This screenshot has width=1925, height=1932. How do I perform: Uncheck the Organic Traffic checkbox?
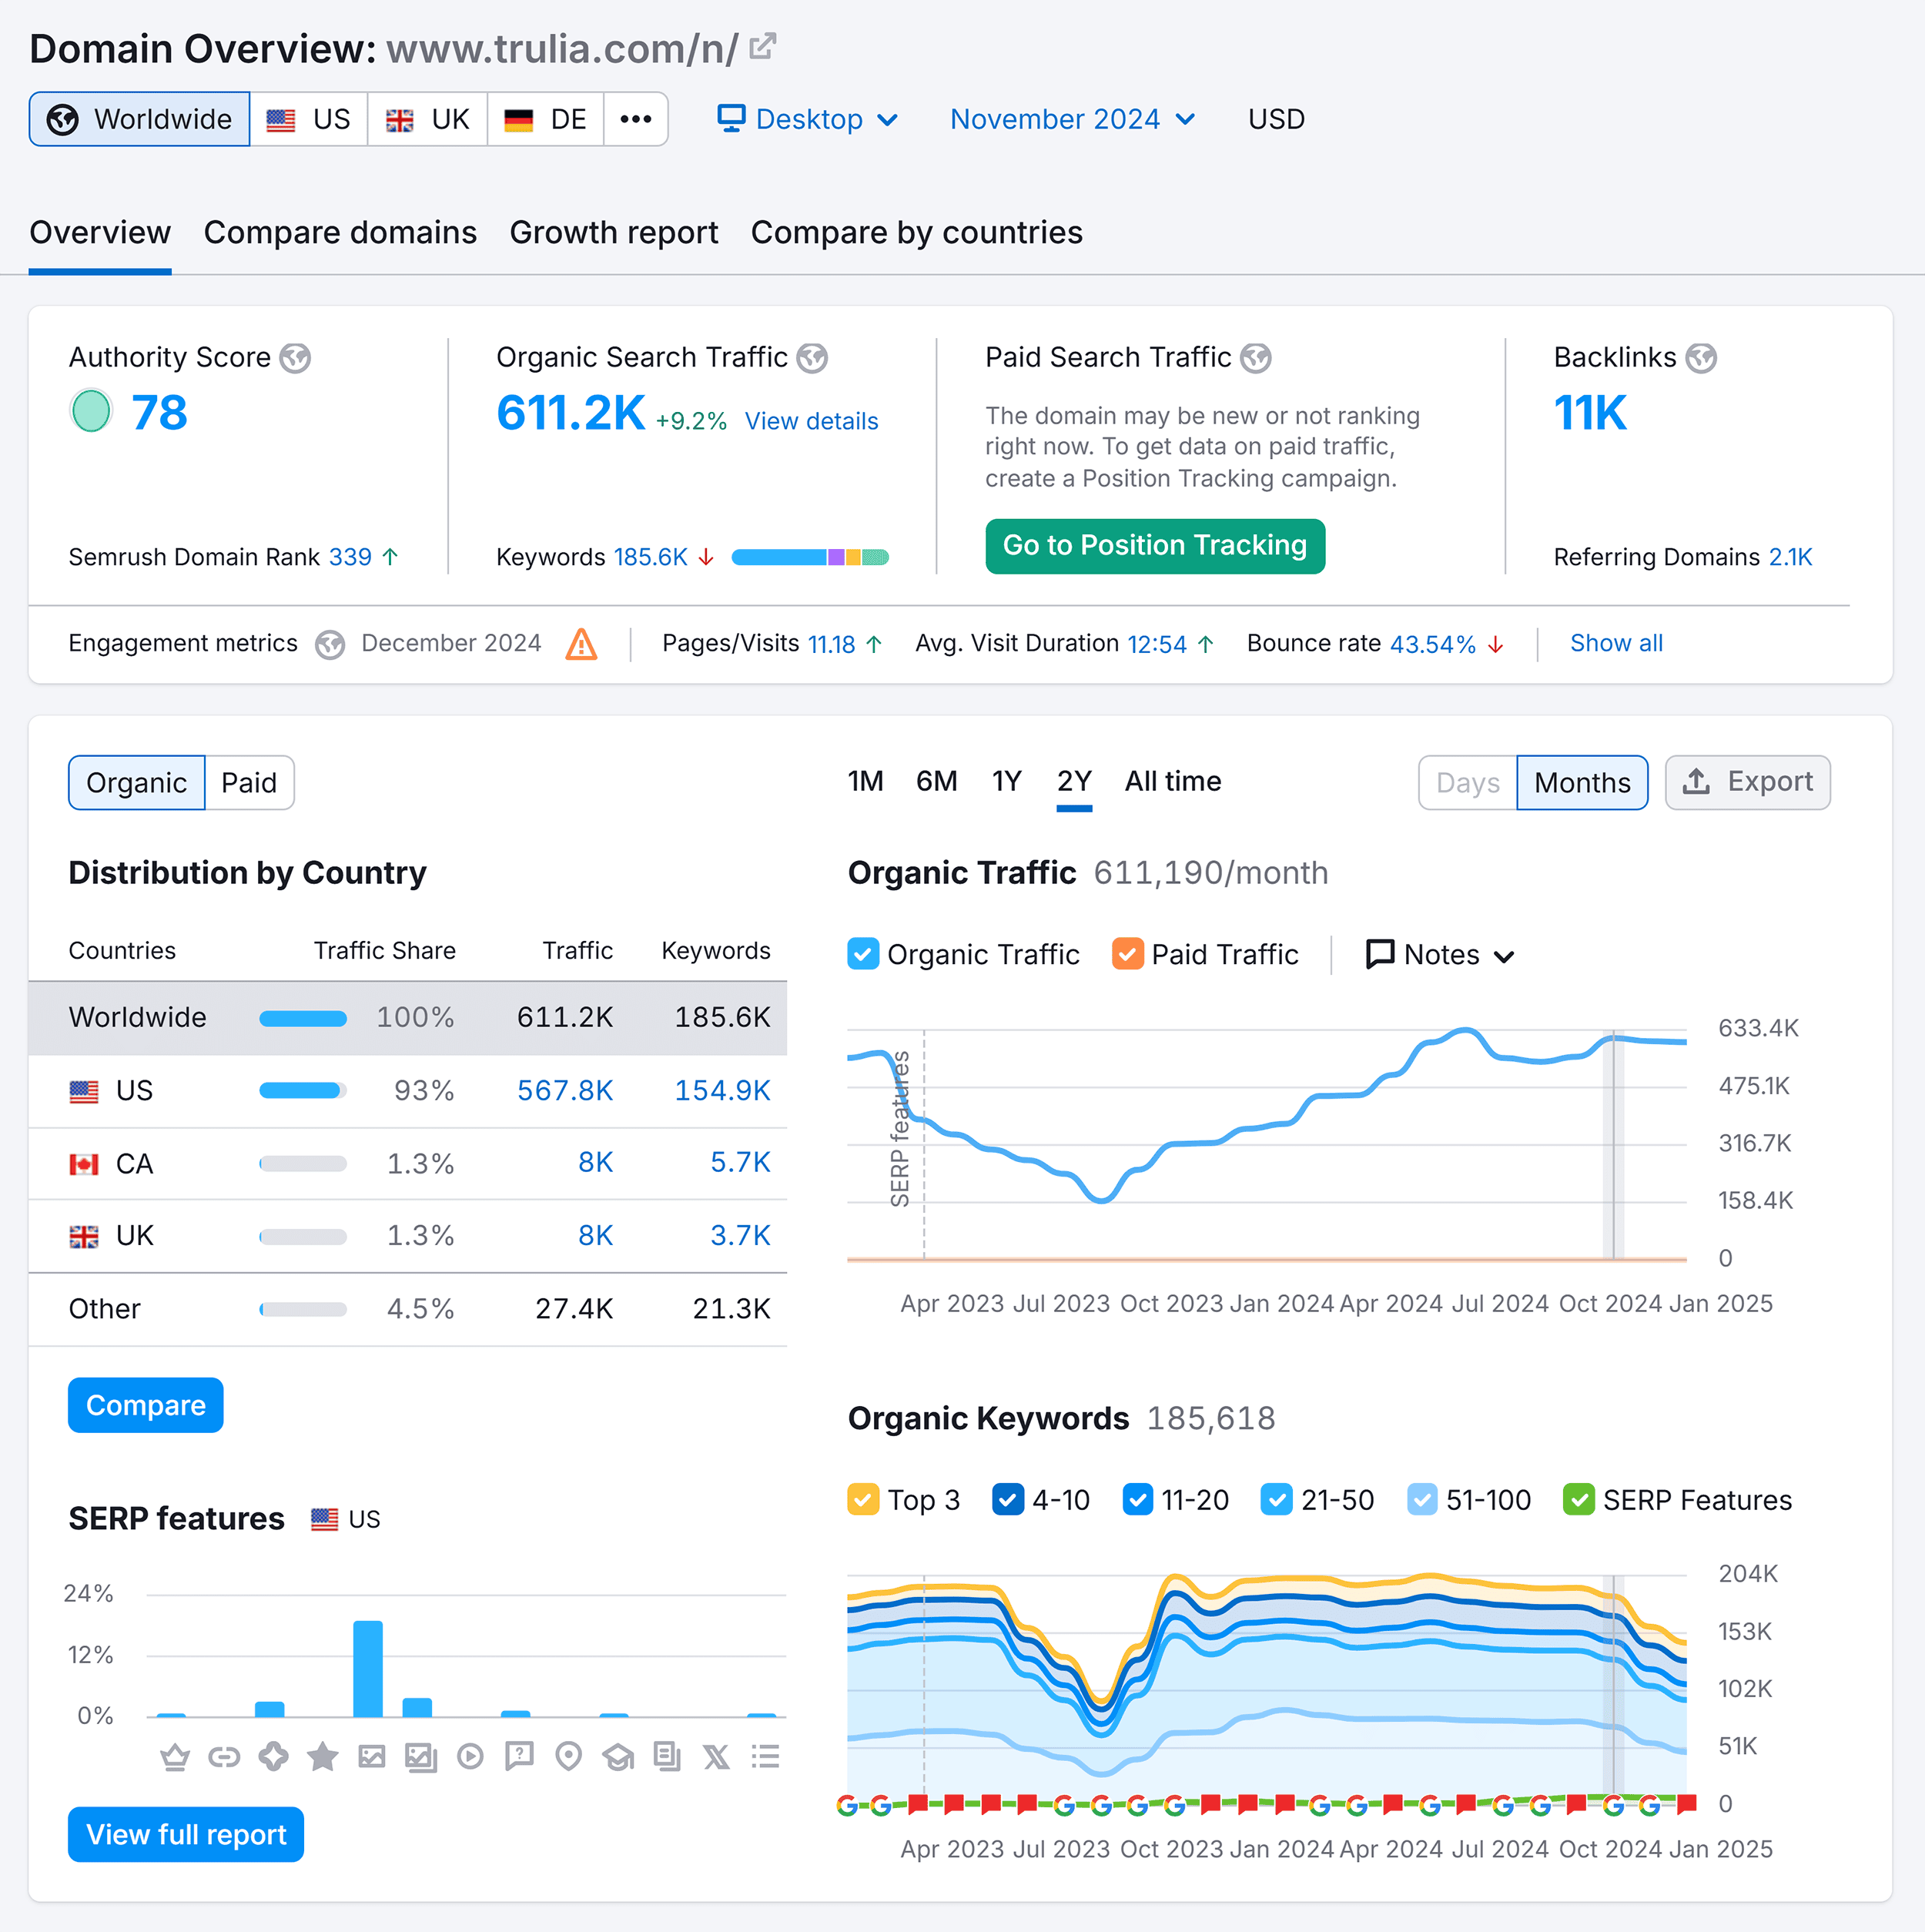(x=863, y=954)
